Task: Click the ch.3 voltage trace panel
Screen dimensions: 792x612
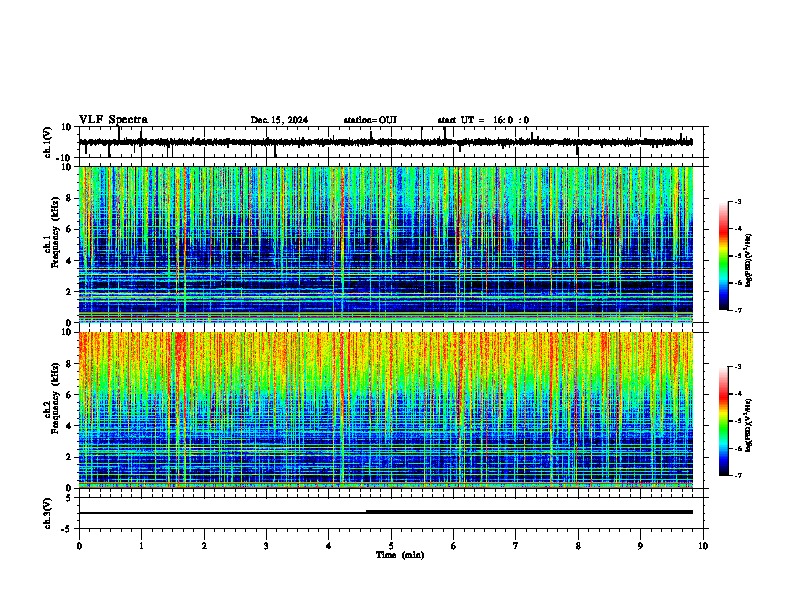Action: coord(391,513)
